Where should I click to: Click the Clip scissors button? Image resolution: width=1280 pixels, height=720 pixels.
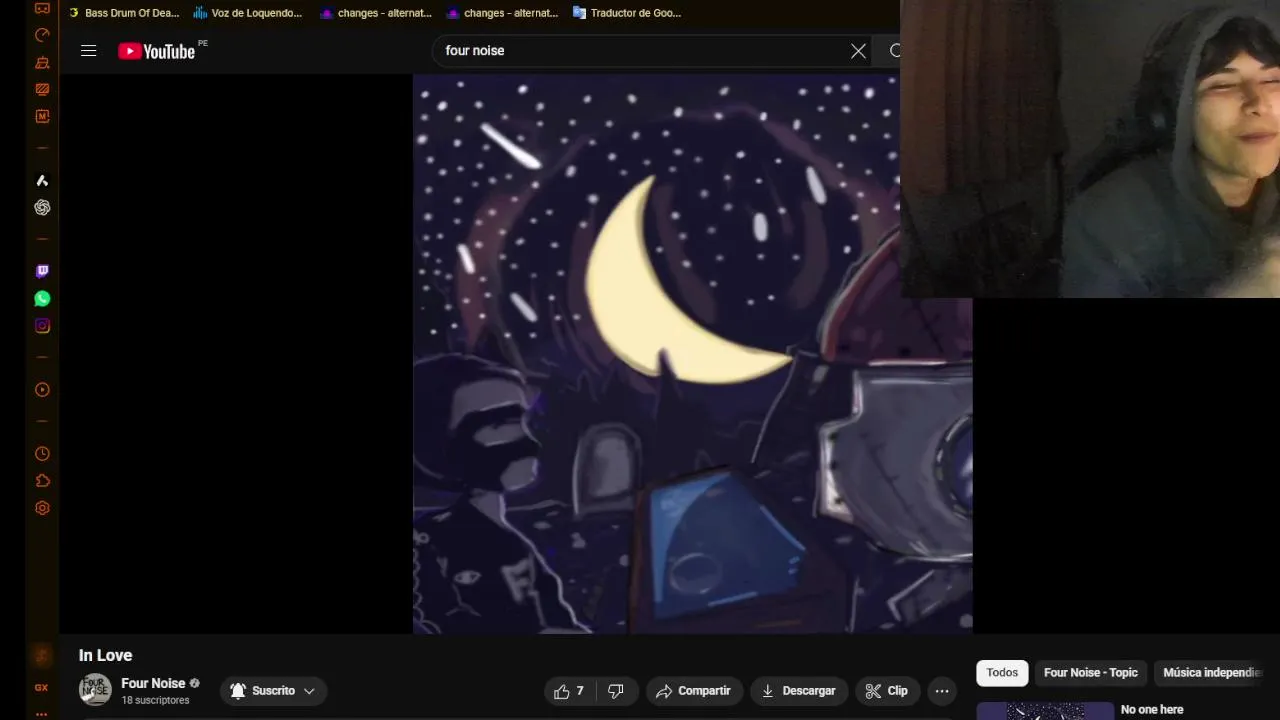(x=886, y=691)
